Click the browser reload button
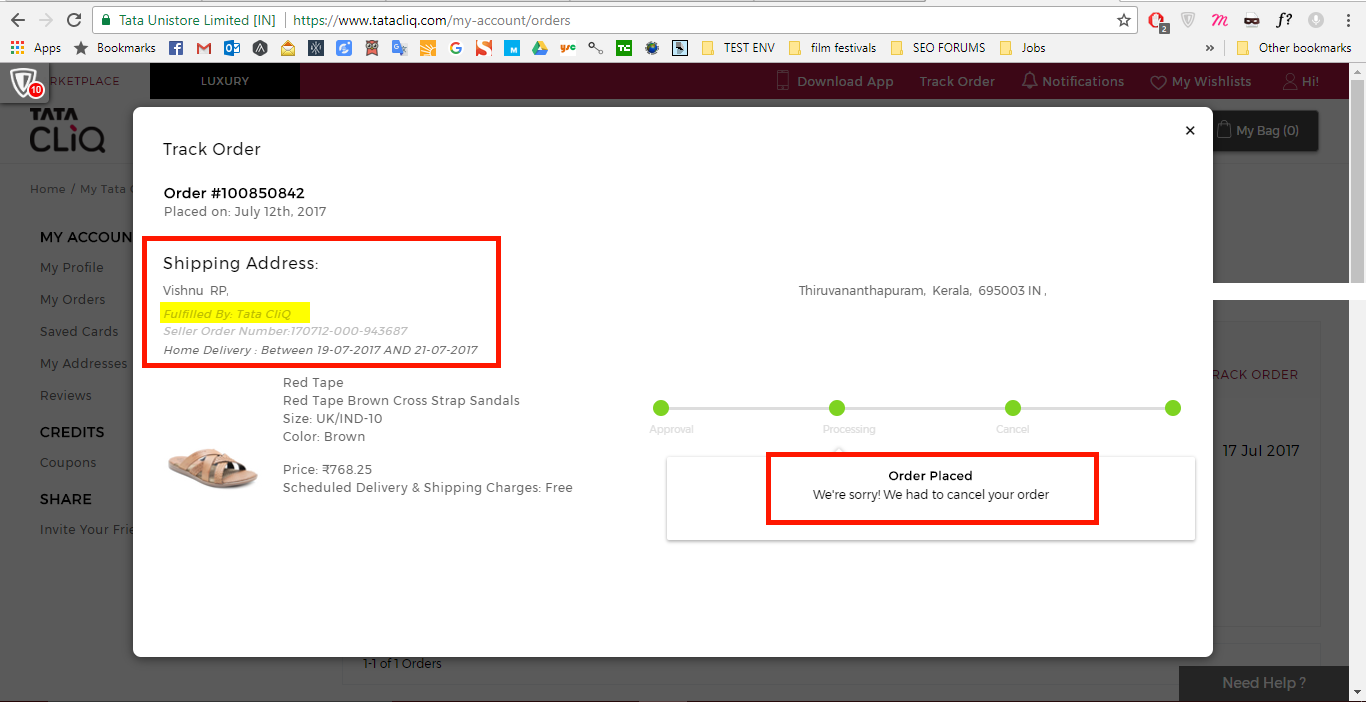The height and width of the screenshot is (702, 1366). click(74, 20)
